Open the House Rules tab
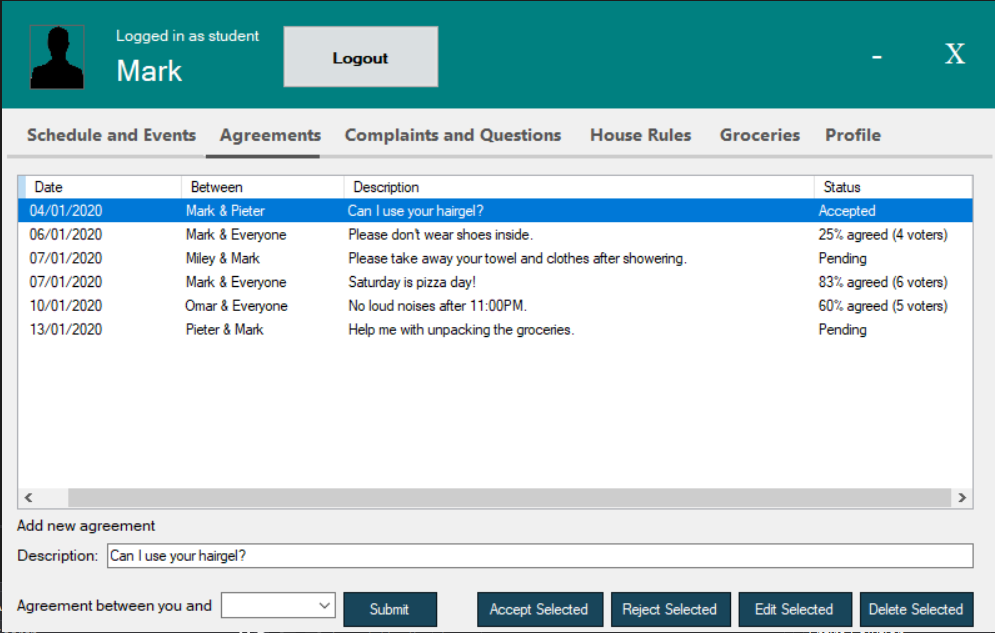This screenshot has width=995, height=633. click(640, 135)
